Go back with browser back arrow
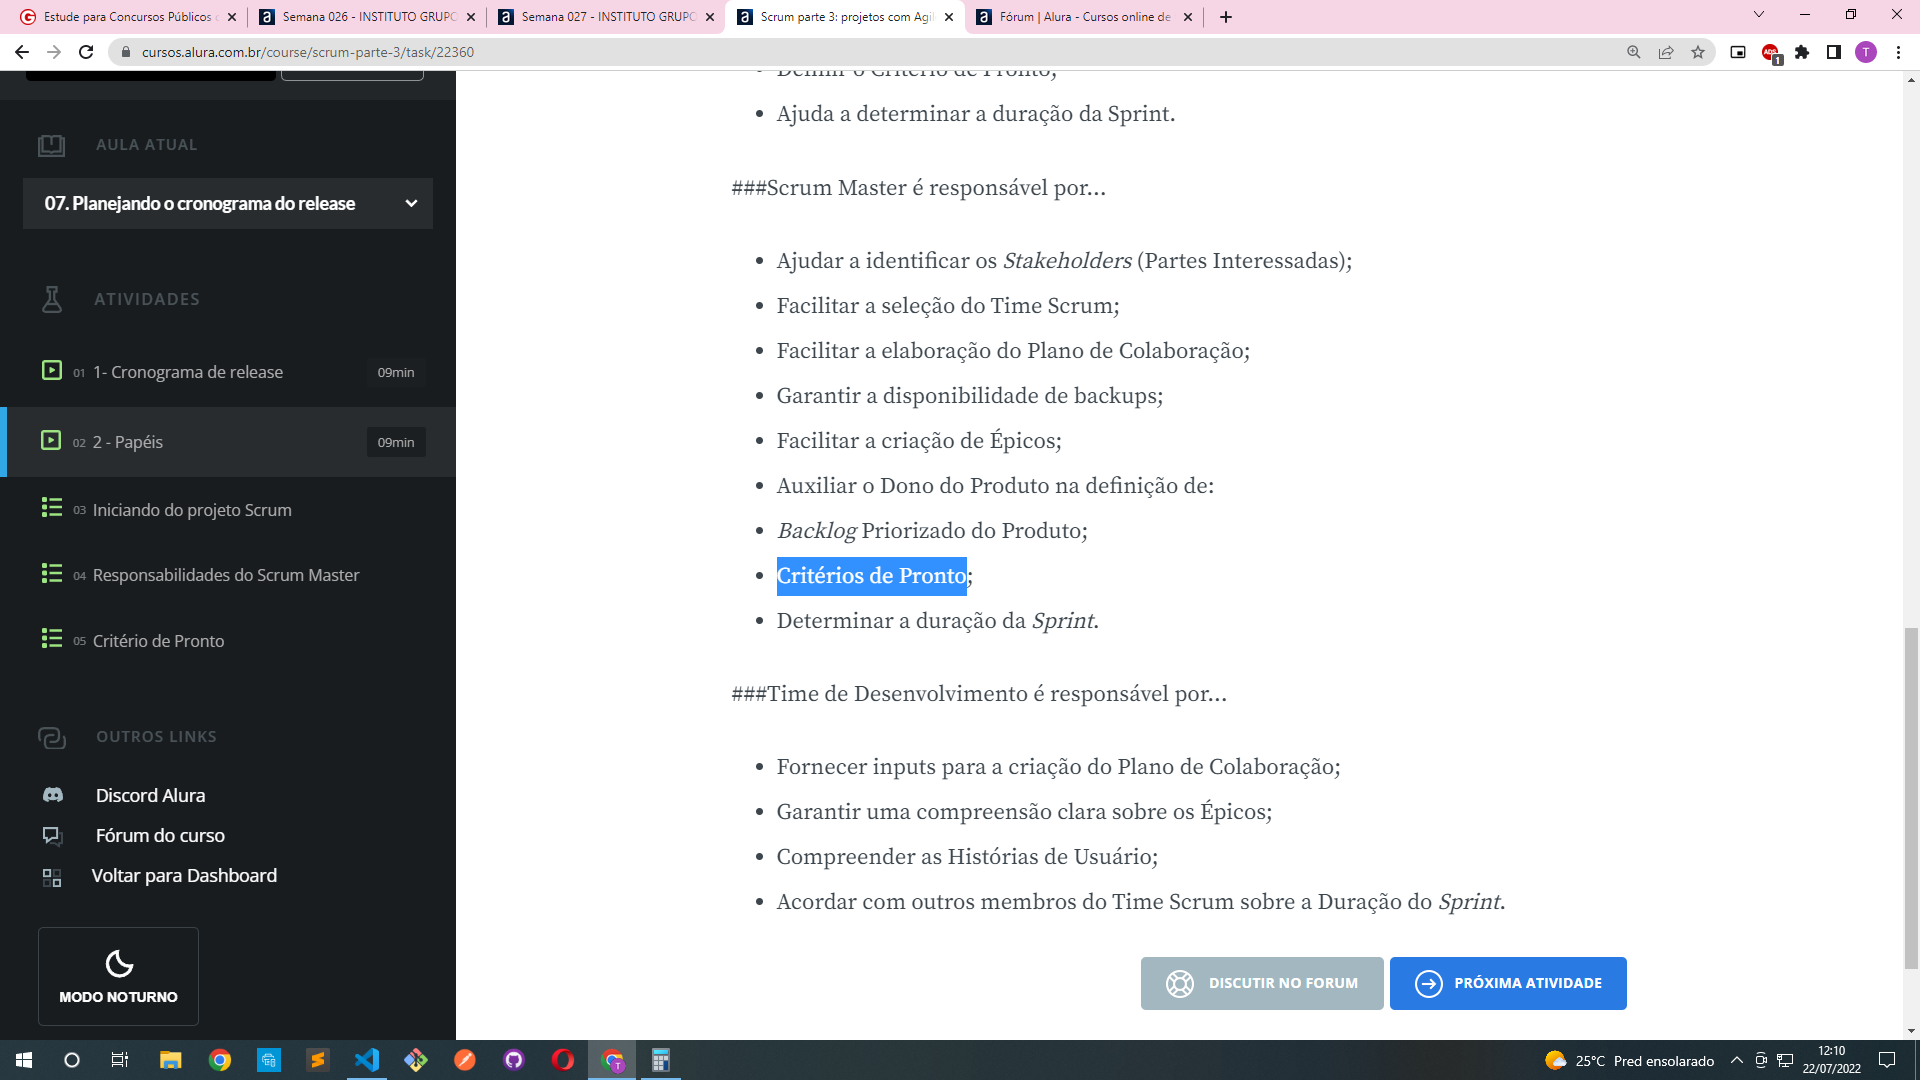The width and height of the screenshot is (1920, 1080). (x=22, y=52)
